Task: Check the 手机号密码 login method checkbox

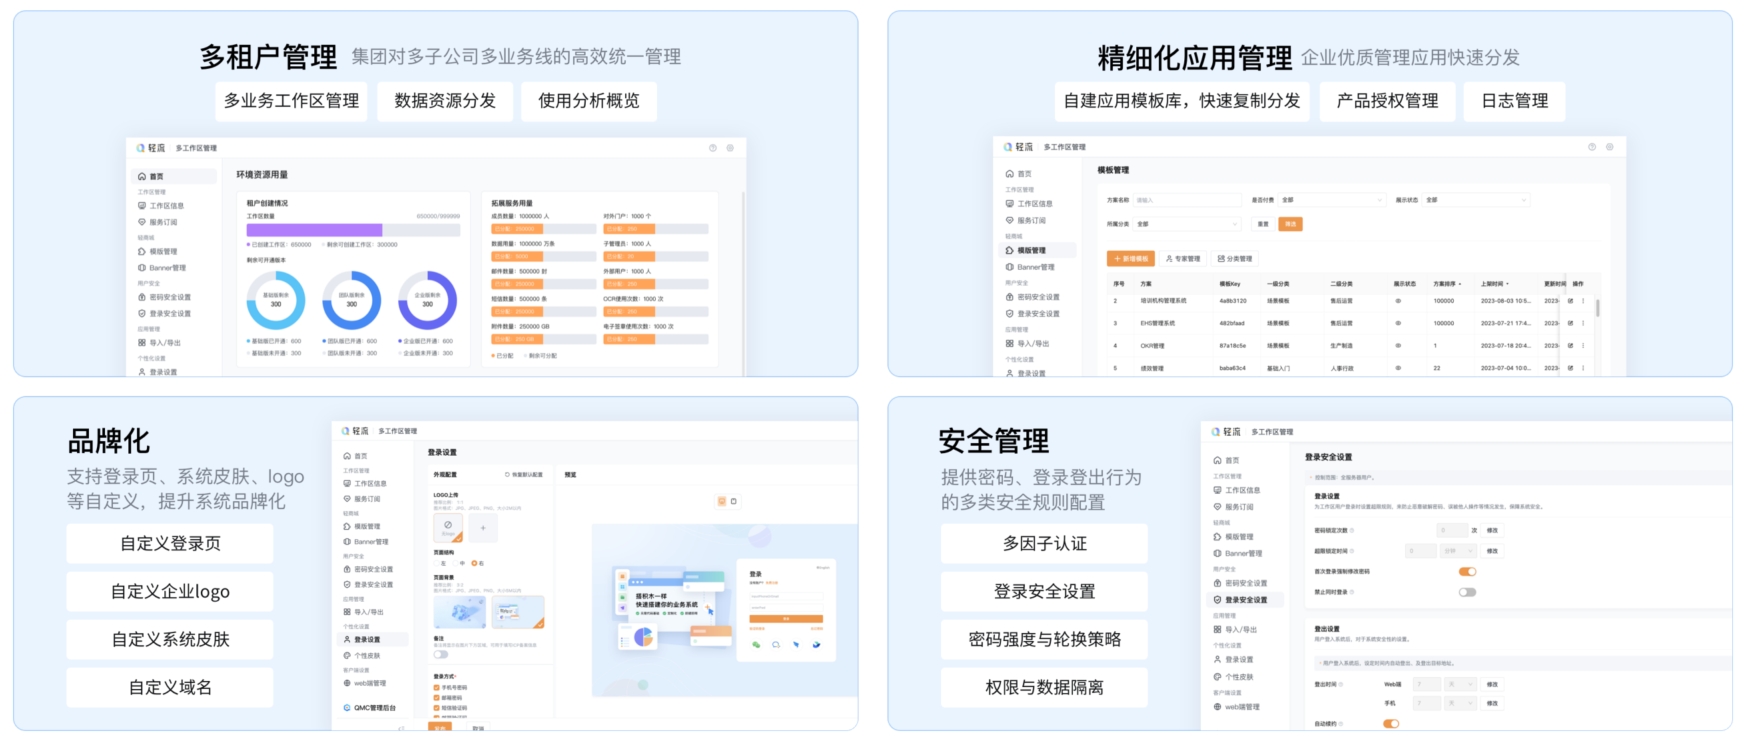Action: 437,688
